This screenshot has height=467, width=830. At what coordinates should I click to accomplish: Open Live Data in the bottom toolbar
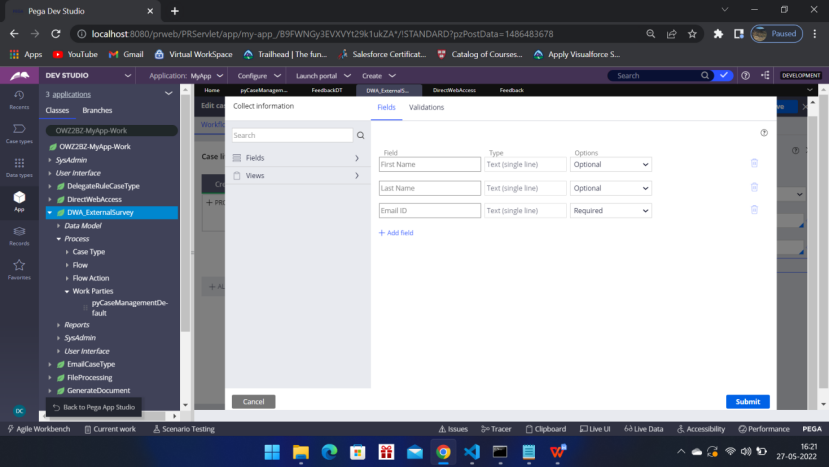(644, 429)
